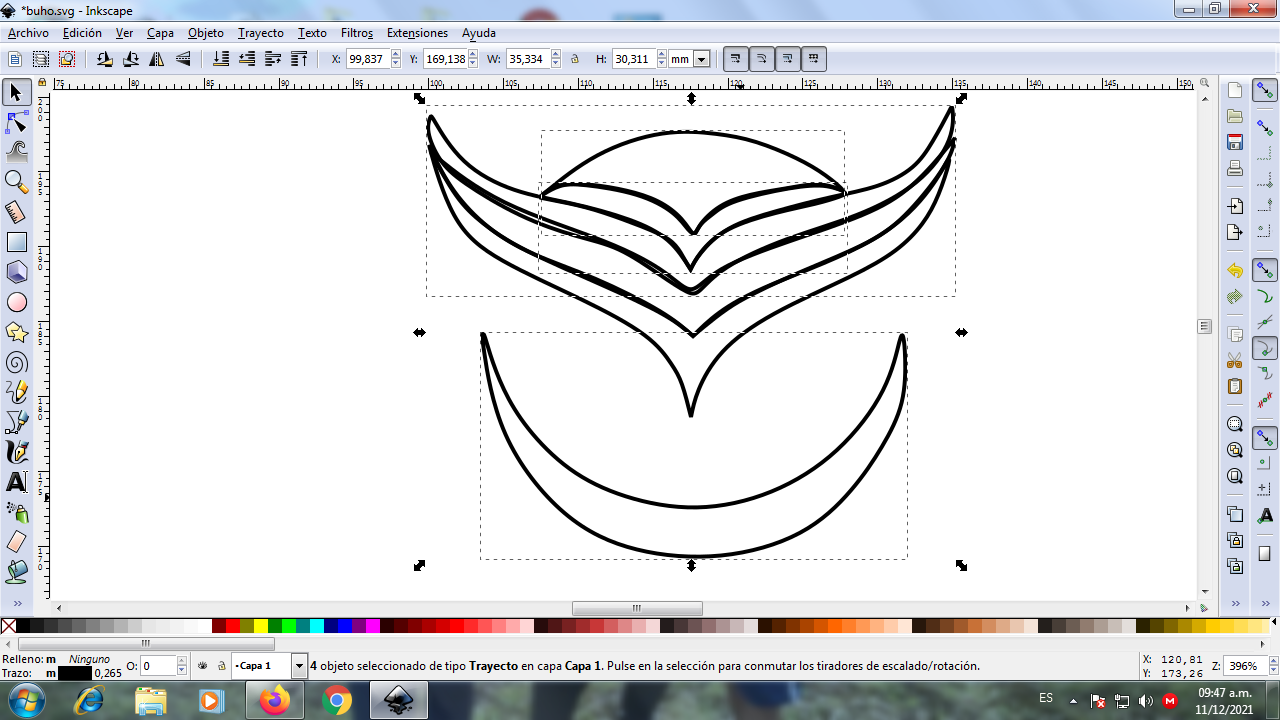The height and width of the screenshot is (720, 1280).
Task: Click horizontal canvas scrollbar thumb
Action: coord(637,608)
